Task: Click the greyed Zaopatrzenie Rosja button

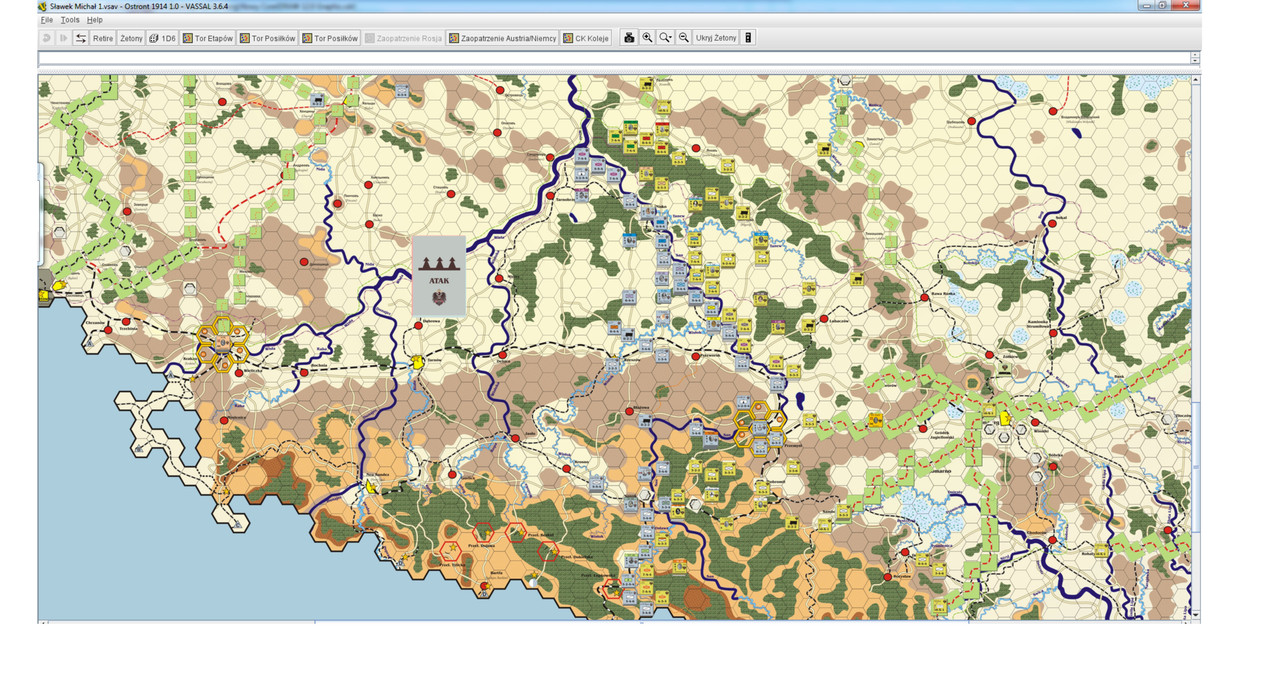Action: click(x=404, y=38)
